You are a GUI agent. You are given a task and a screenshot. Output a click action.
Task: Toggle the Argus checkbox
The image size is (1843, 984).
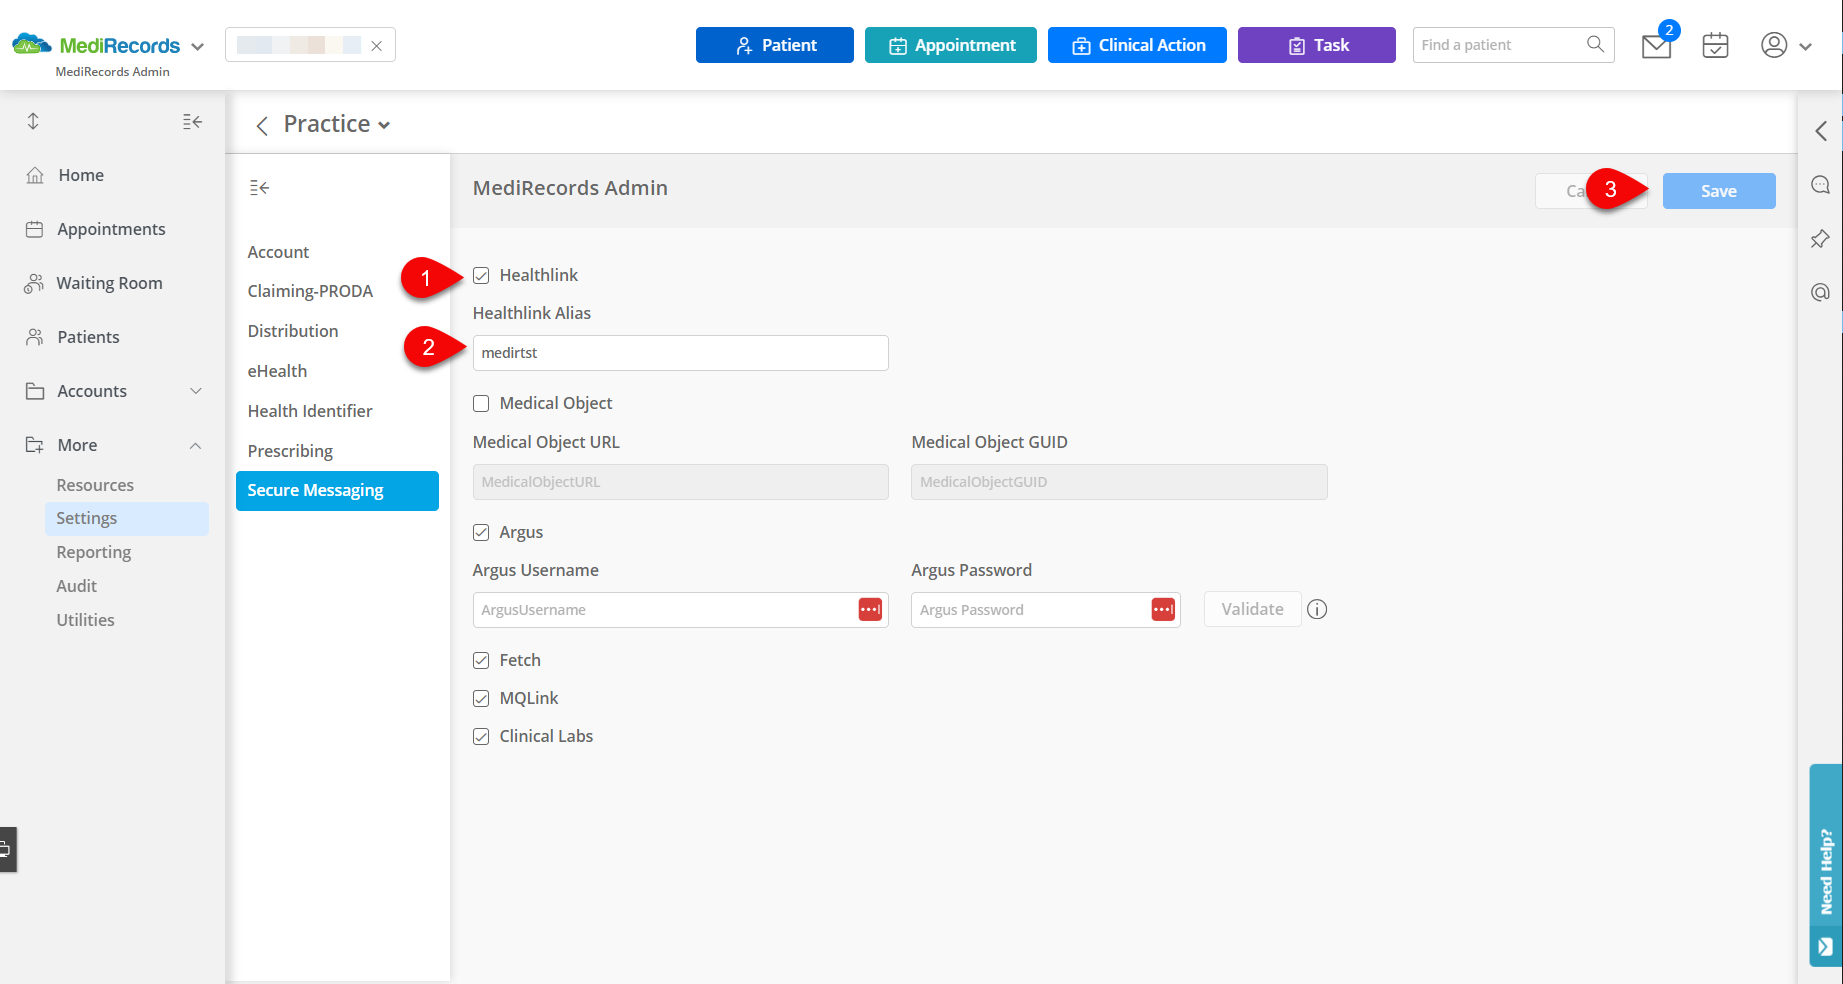(481, 532)
